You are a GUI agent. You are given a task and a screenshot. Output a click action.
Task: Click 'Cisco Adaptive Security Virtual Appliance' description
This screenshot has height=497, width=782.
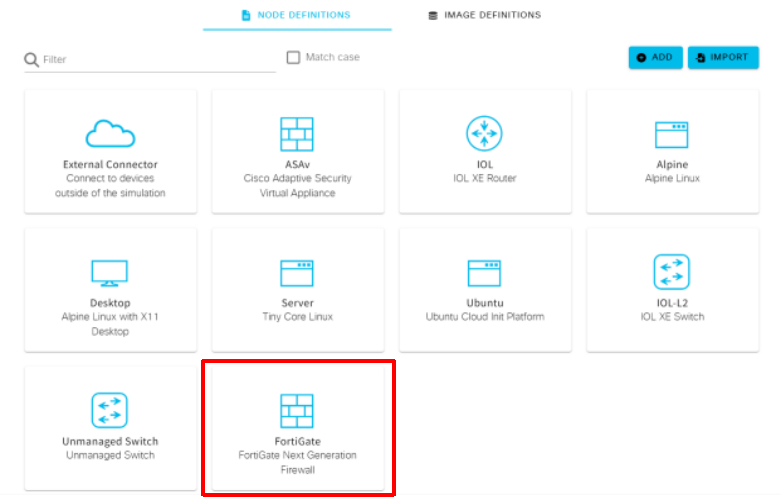tap(297, 185)
